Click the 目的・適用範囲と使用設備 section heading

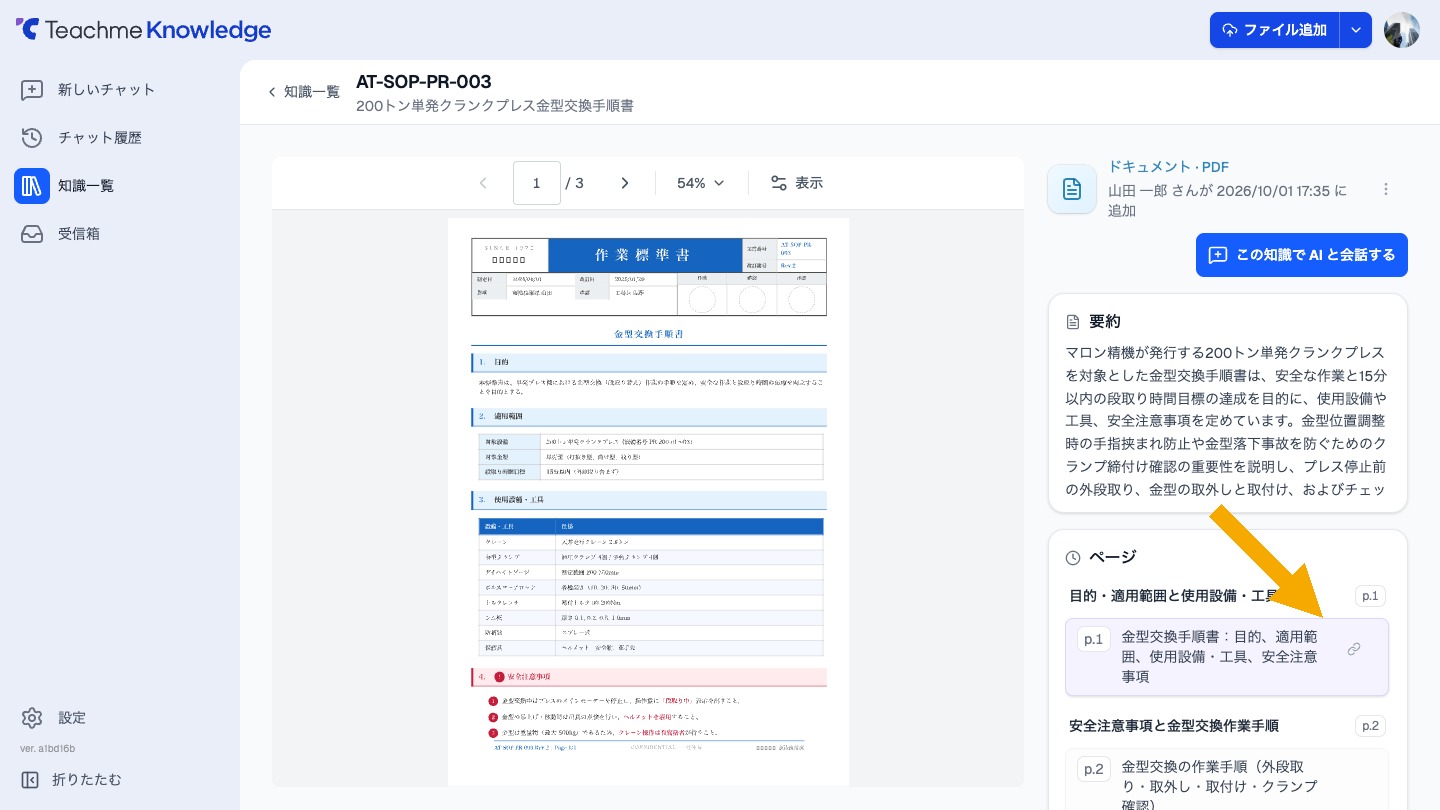[x=1175, y=597]
